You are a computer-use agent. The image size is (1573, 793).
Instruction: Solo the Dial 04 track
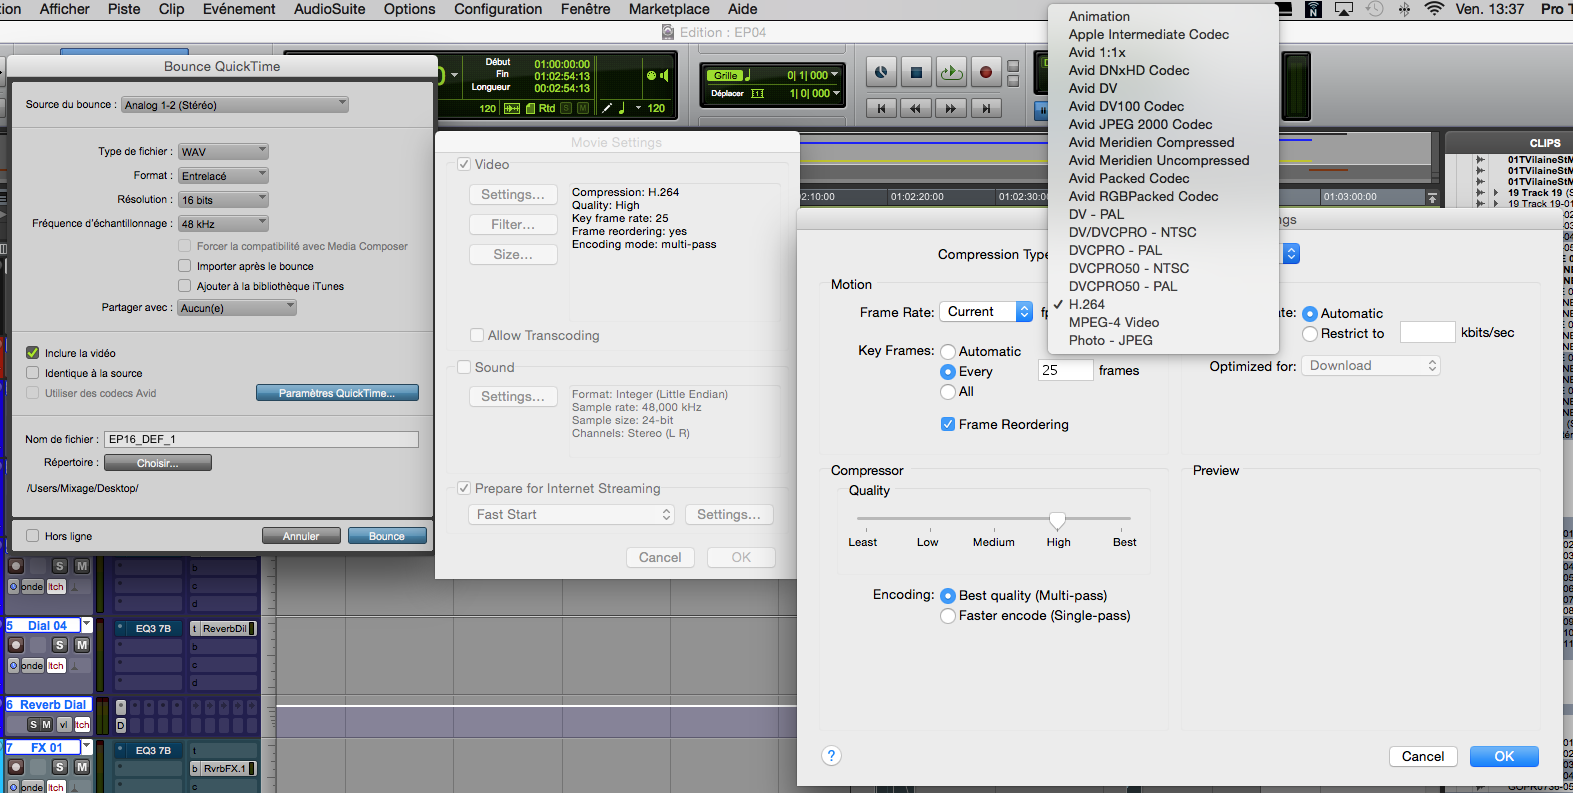59,645
